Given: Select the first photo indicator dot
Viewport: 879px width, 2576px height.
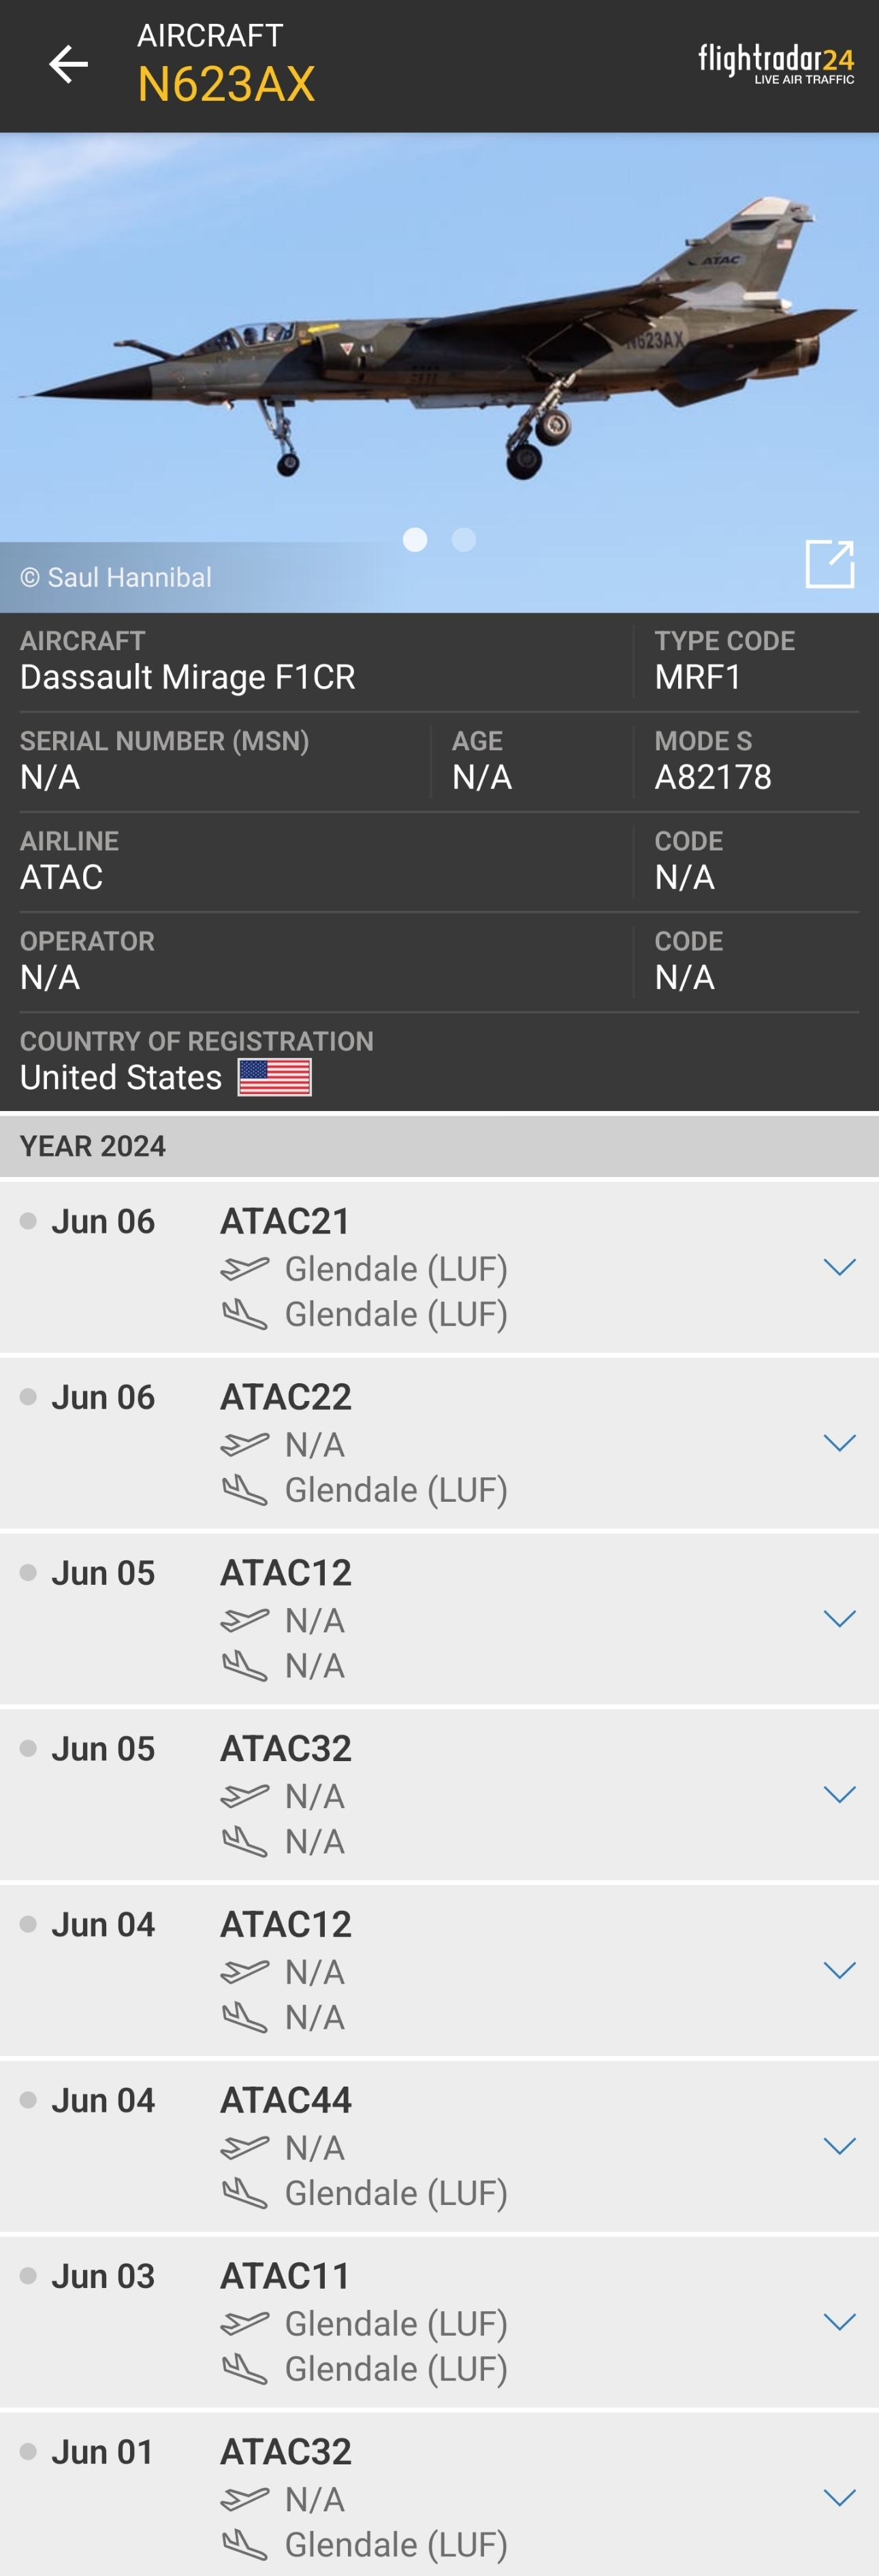Looking at the screenshot, I should [415, 540].
